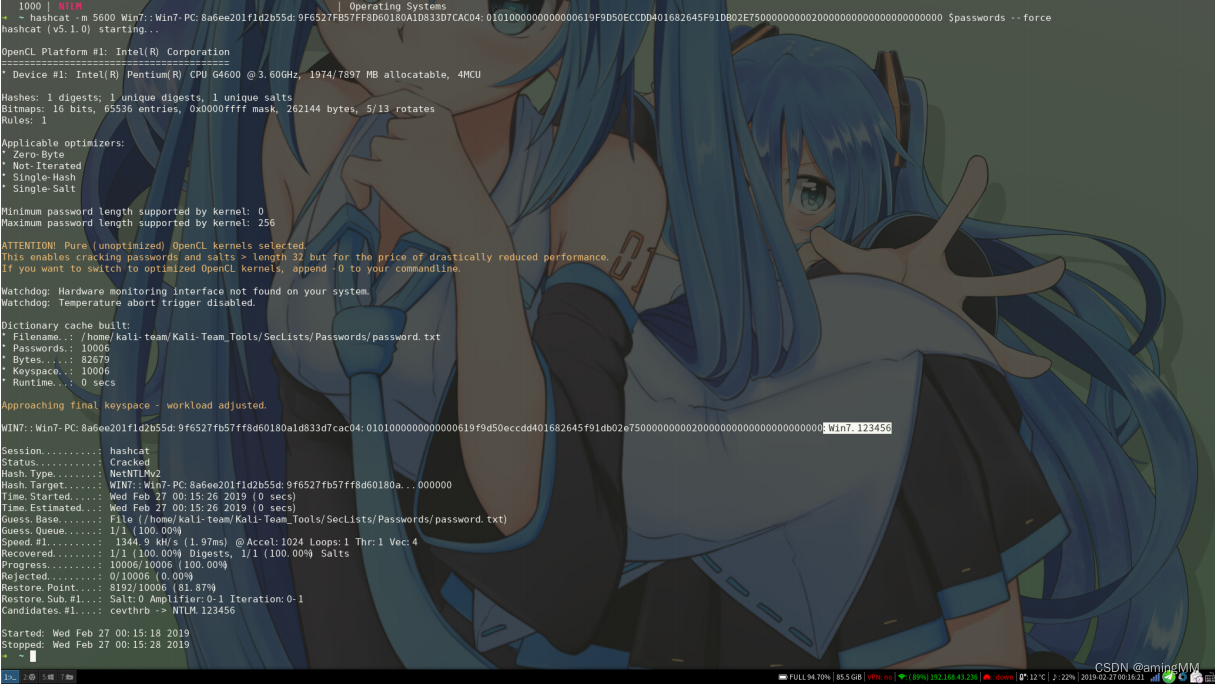Screen dimensions: 1215x685
Task: Click the 85.5 GiB disk space entry
Action: coord(849,677)
